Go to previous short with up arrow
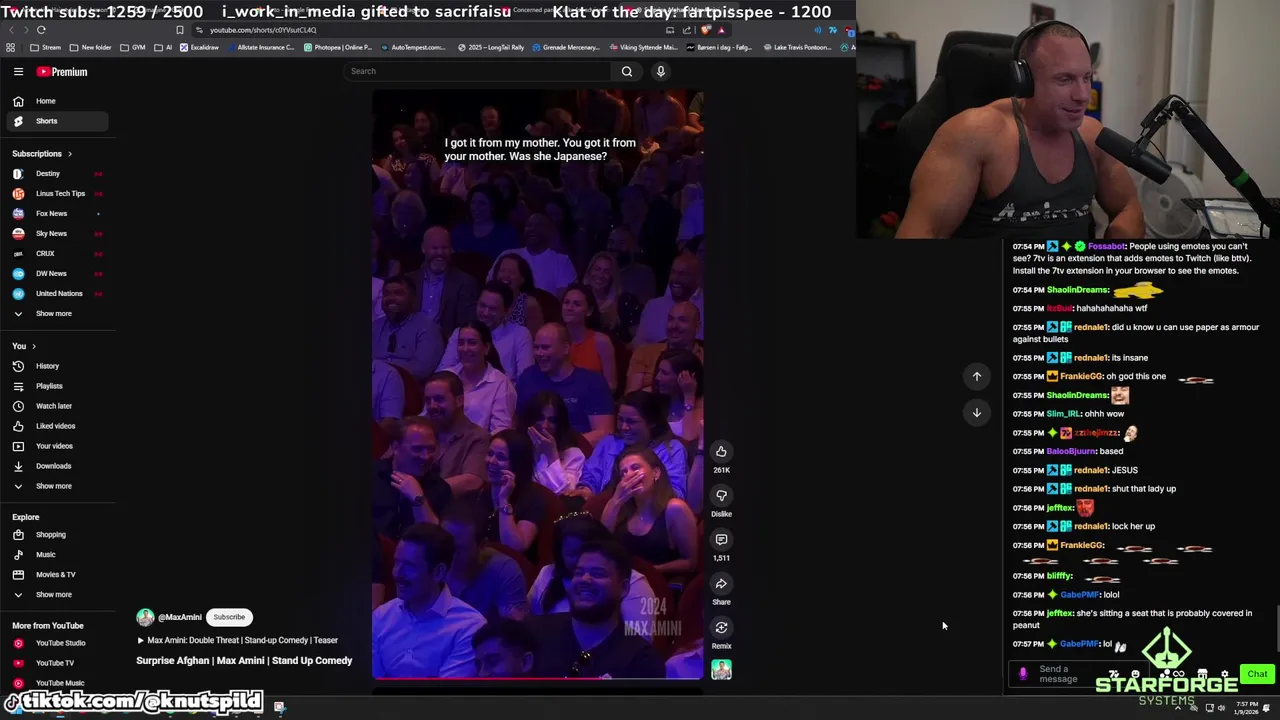 (977, 376)
